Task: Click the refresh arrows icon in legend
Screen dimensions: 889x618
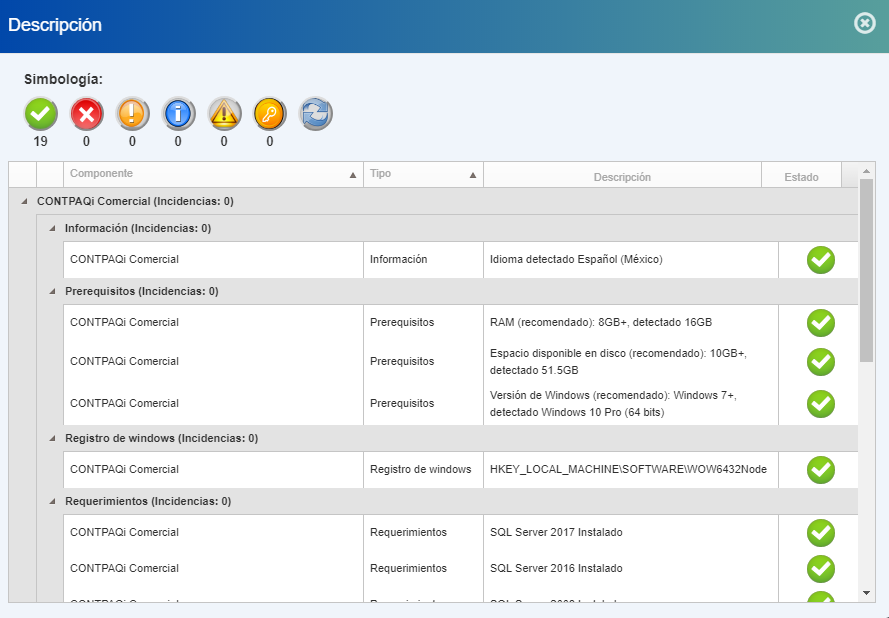Action: pos(316,114)
